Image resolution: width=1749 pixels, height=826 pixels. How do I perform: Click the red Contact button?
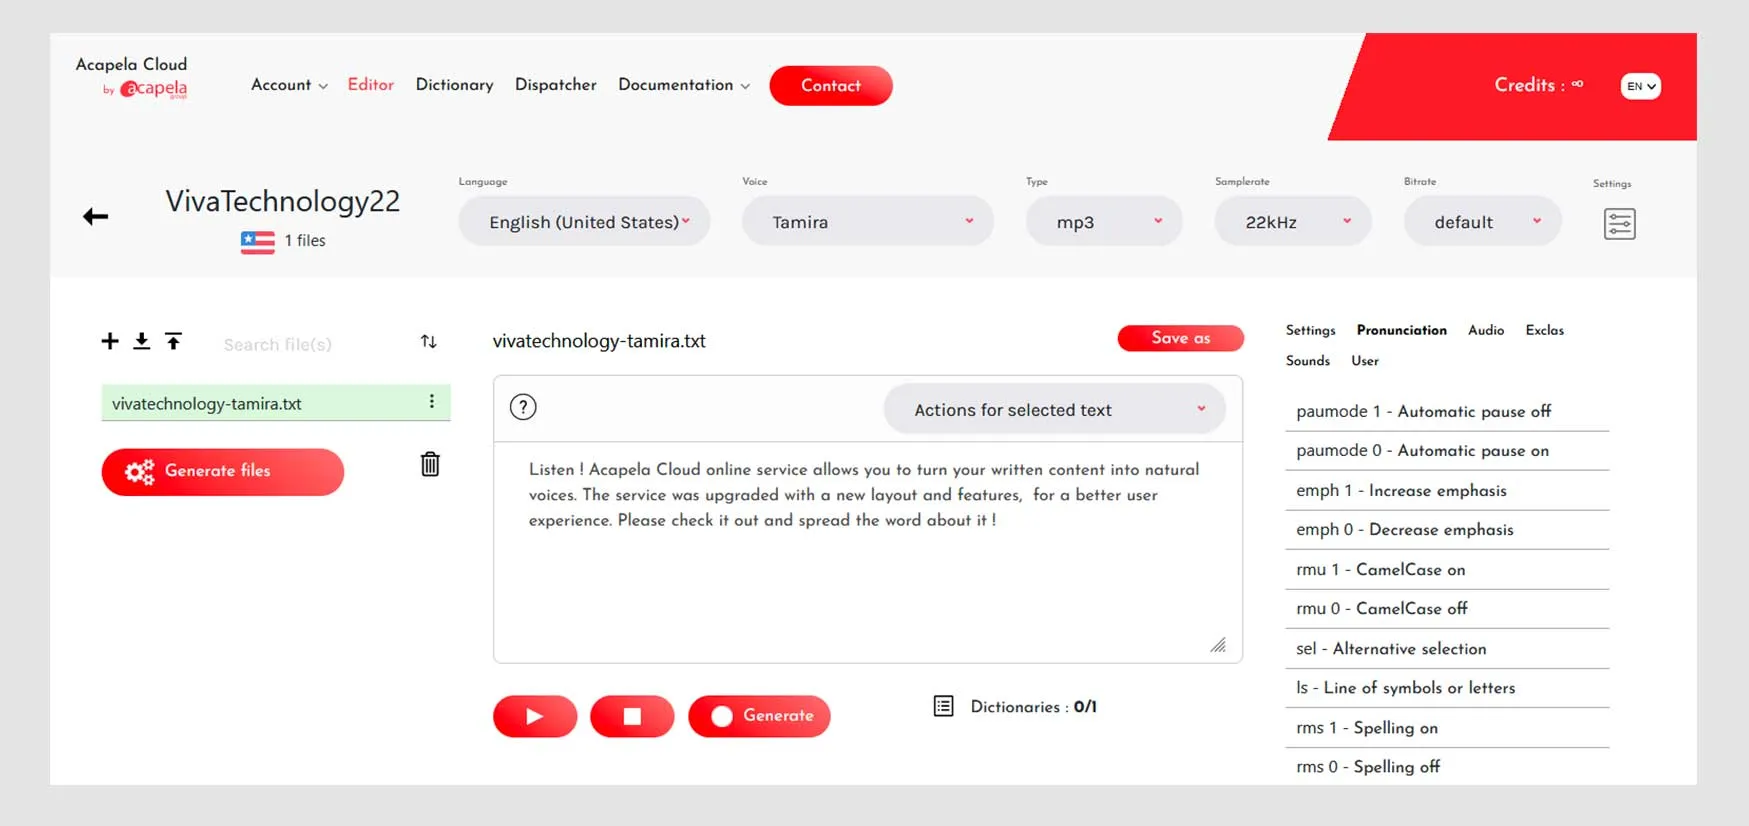click(830, 86)
